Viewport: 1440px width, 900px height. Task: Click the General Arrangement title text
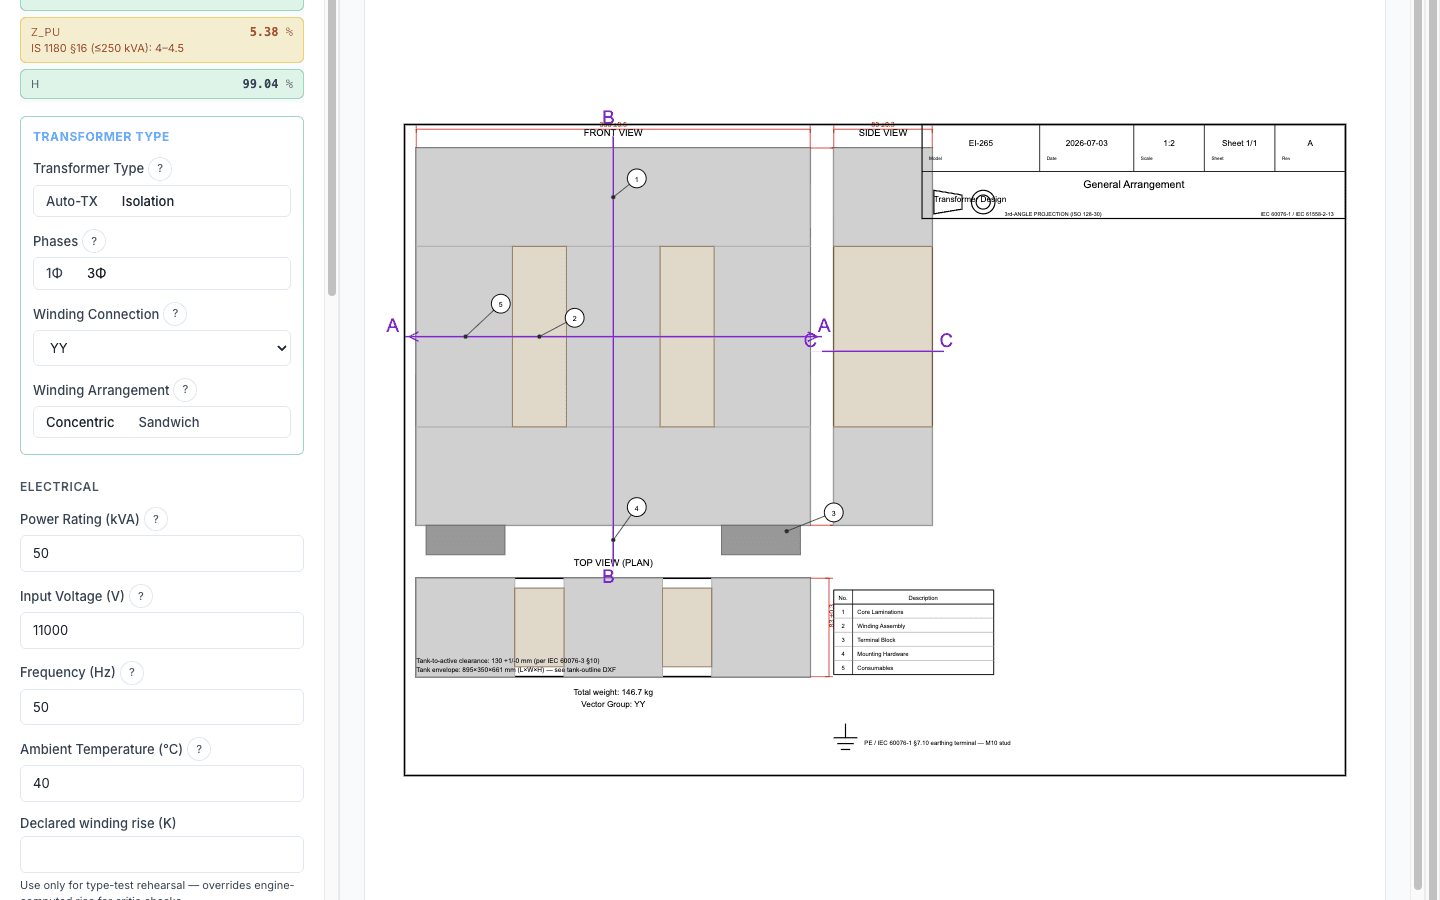[1134, 185]
